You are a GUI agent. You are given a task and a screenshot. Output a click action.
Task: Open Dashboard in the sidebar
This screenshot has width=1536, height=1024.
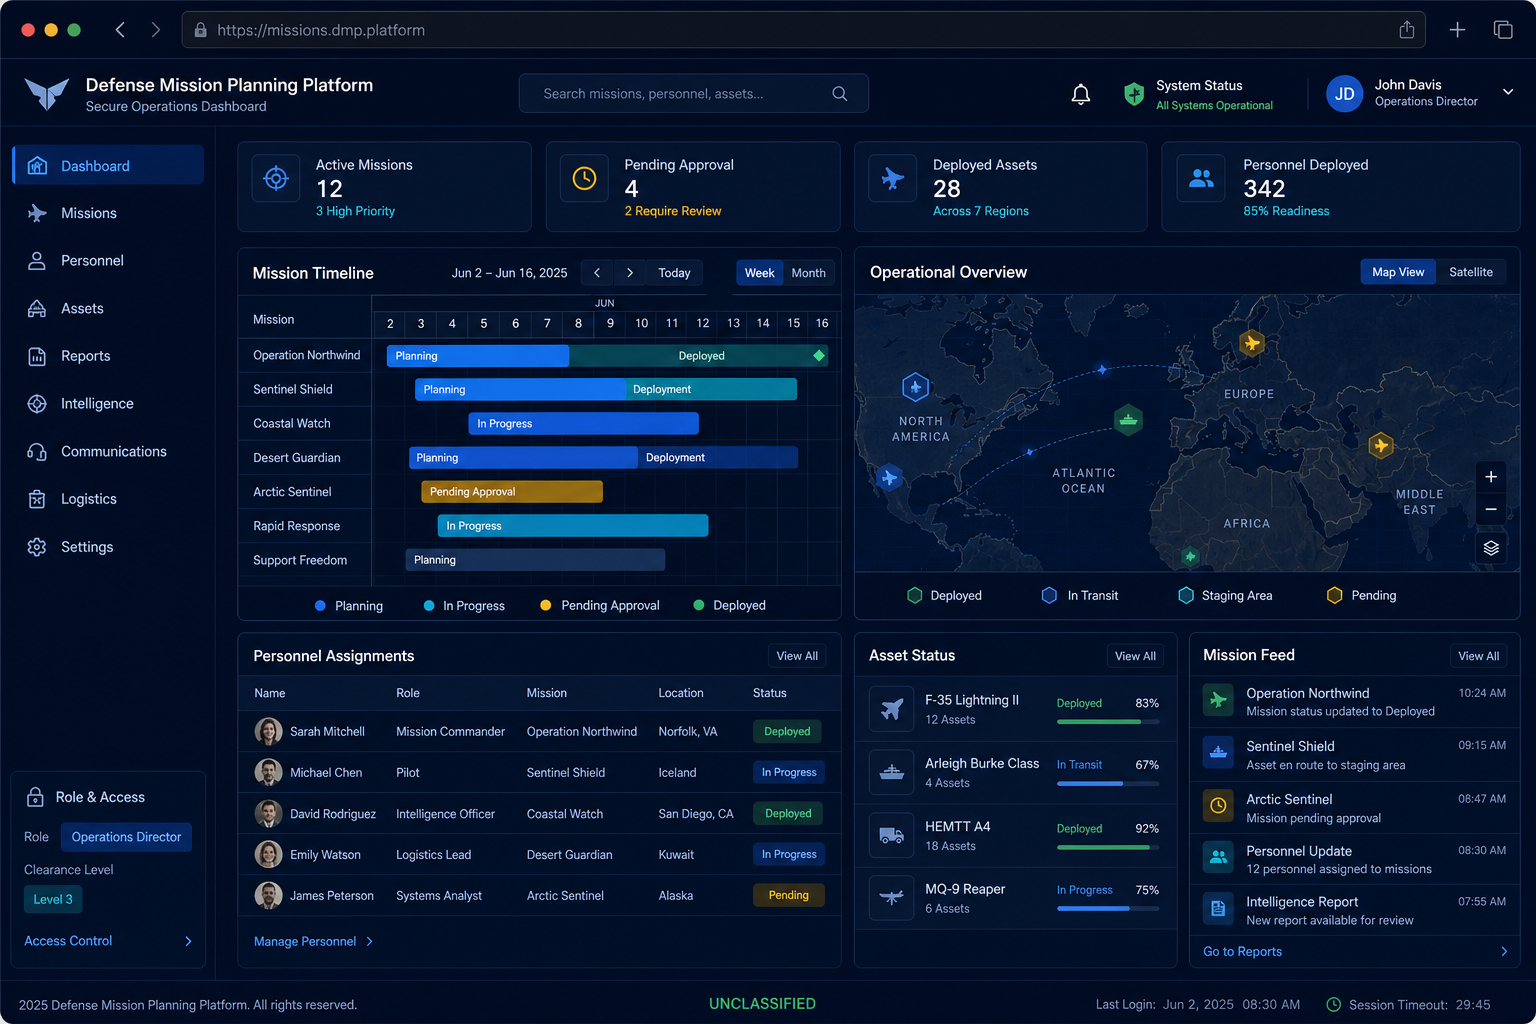108,166
